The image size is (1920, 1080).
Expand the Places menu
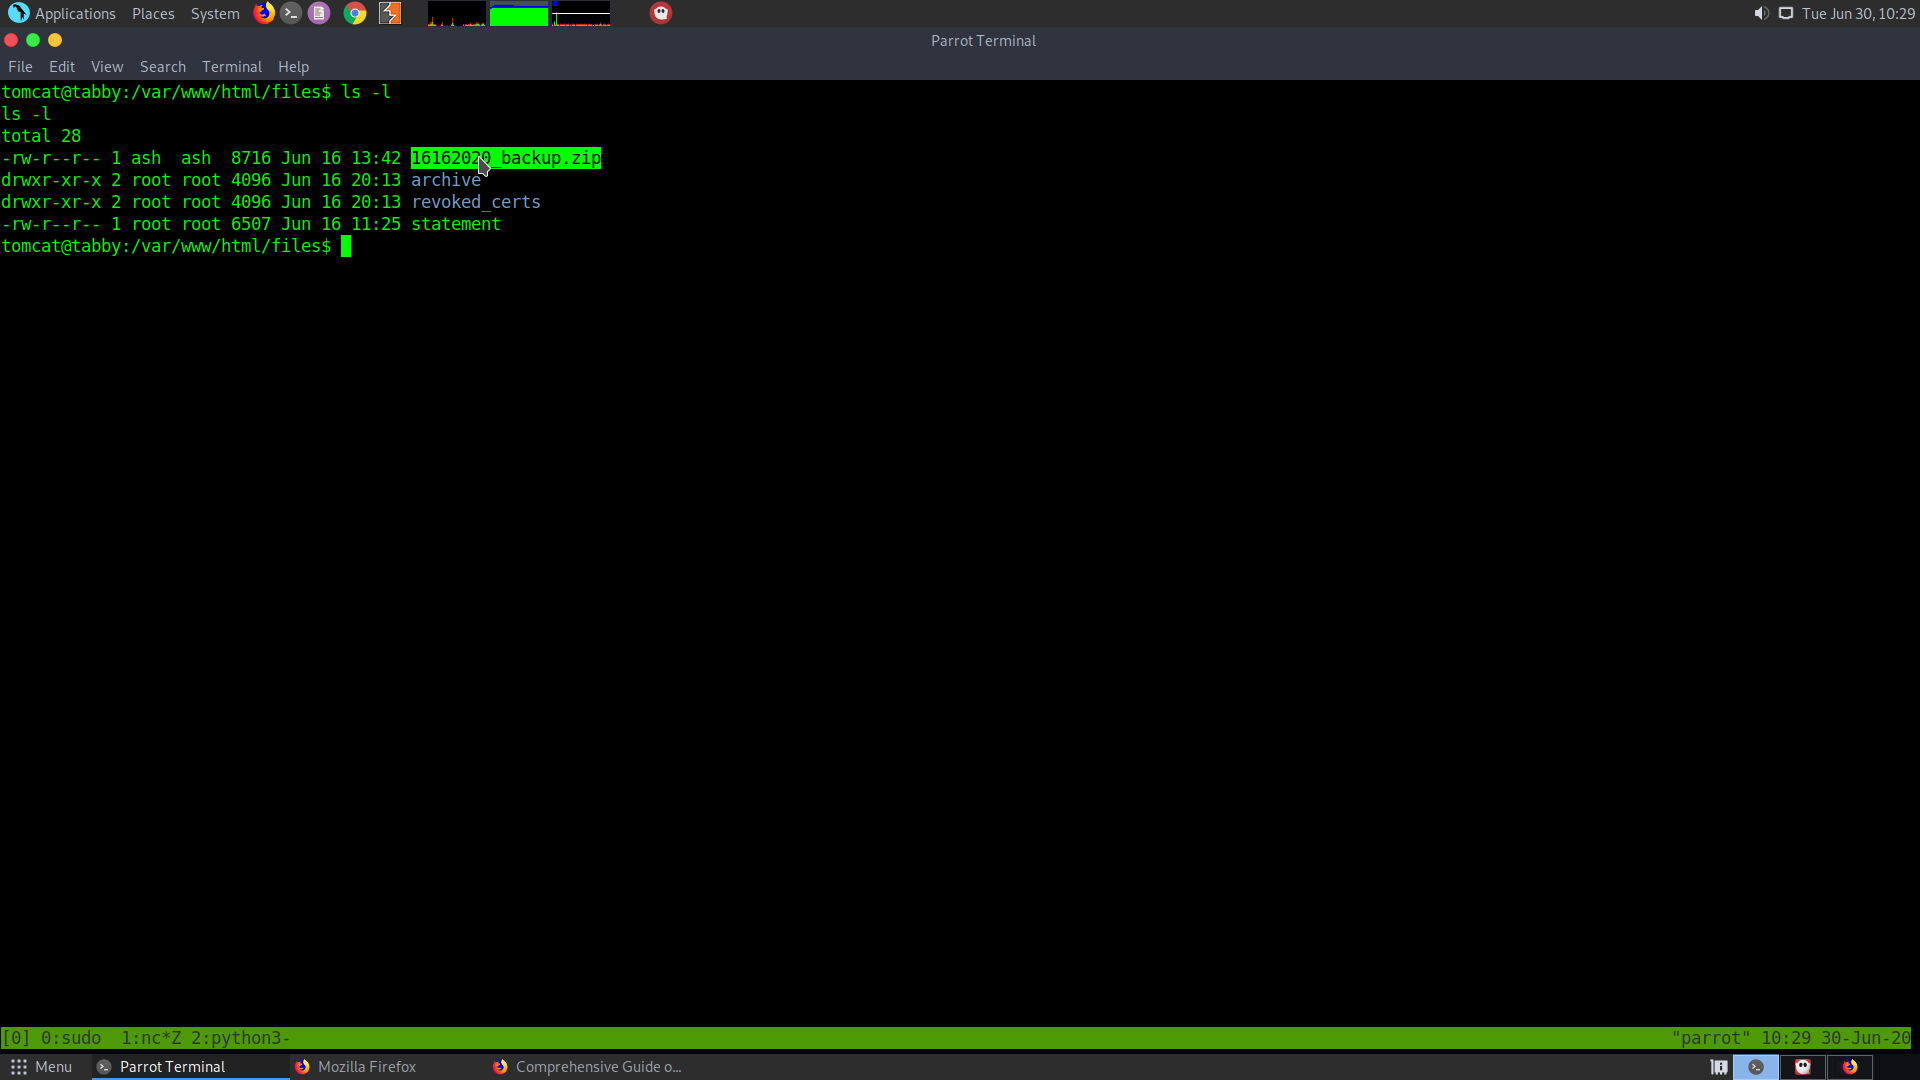click(x=153, y=13)
